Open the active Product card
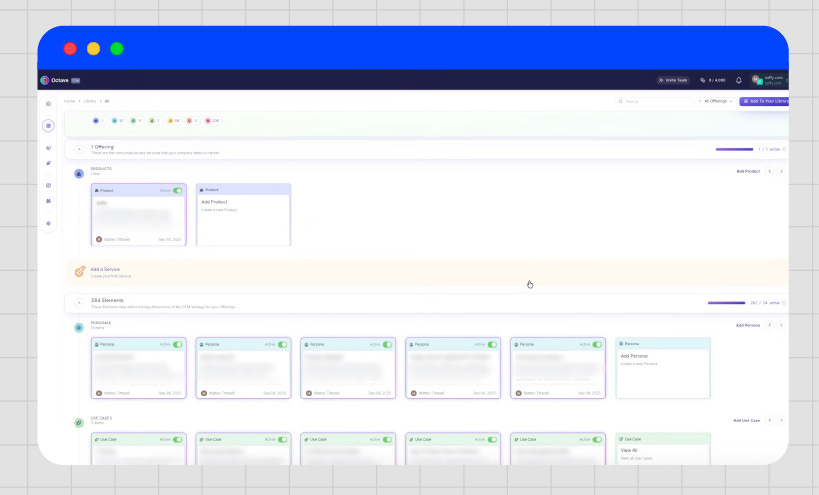Screen dimensions: 819x495 coord(138,215)
